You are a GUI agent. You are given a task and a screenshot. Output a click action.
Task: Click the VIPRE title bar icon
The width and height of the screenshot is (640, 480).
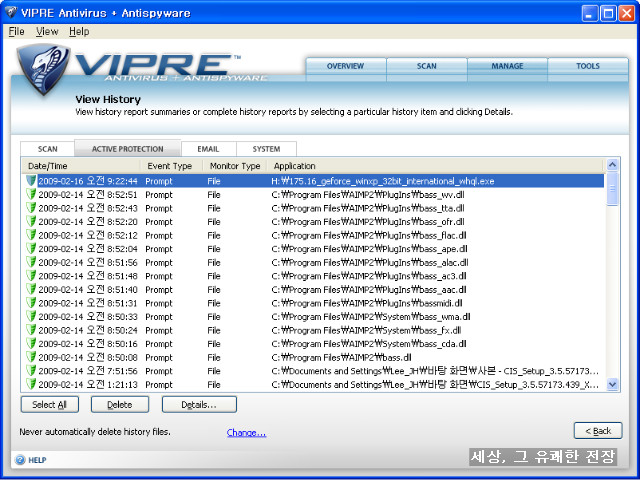point(11,12)
